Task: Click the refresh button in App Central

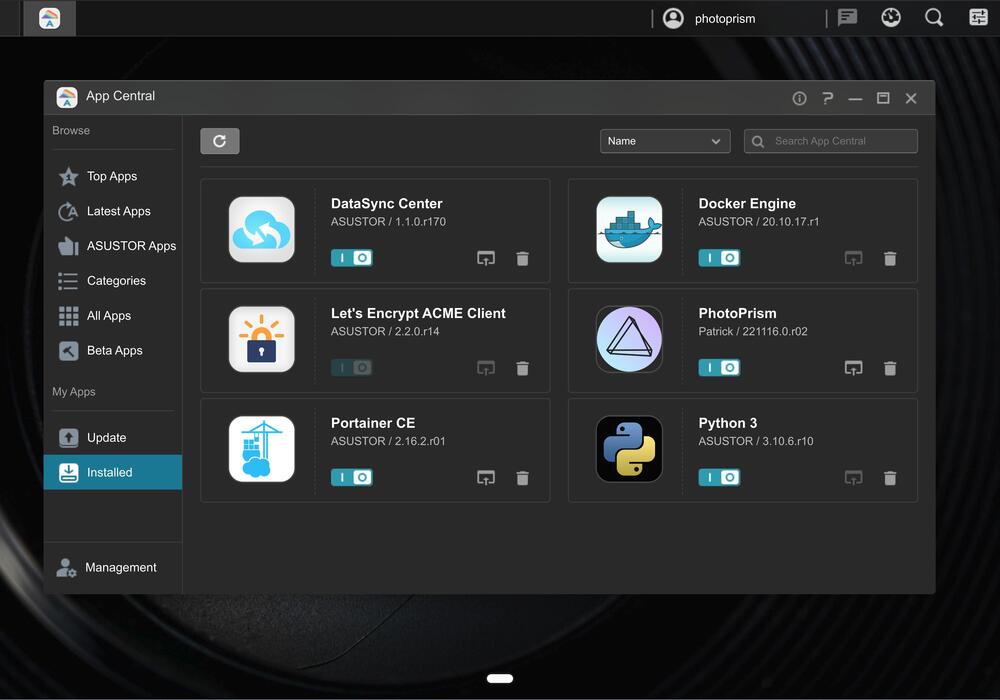Action: click(x=219, y=141)
